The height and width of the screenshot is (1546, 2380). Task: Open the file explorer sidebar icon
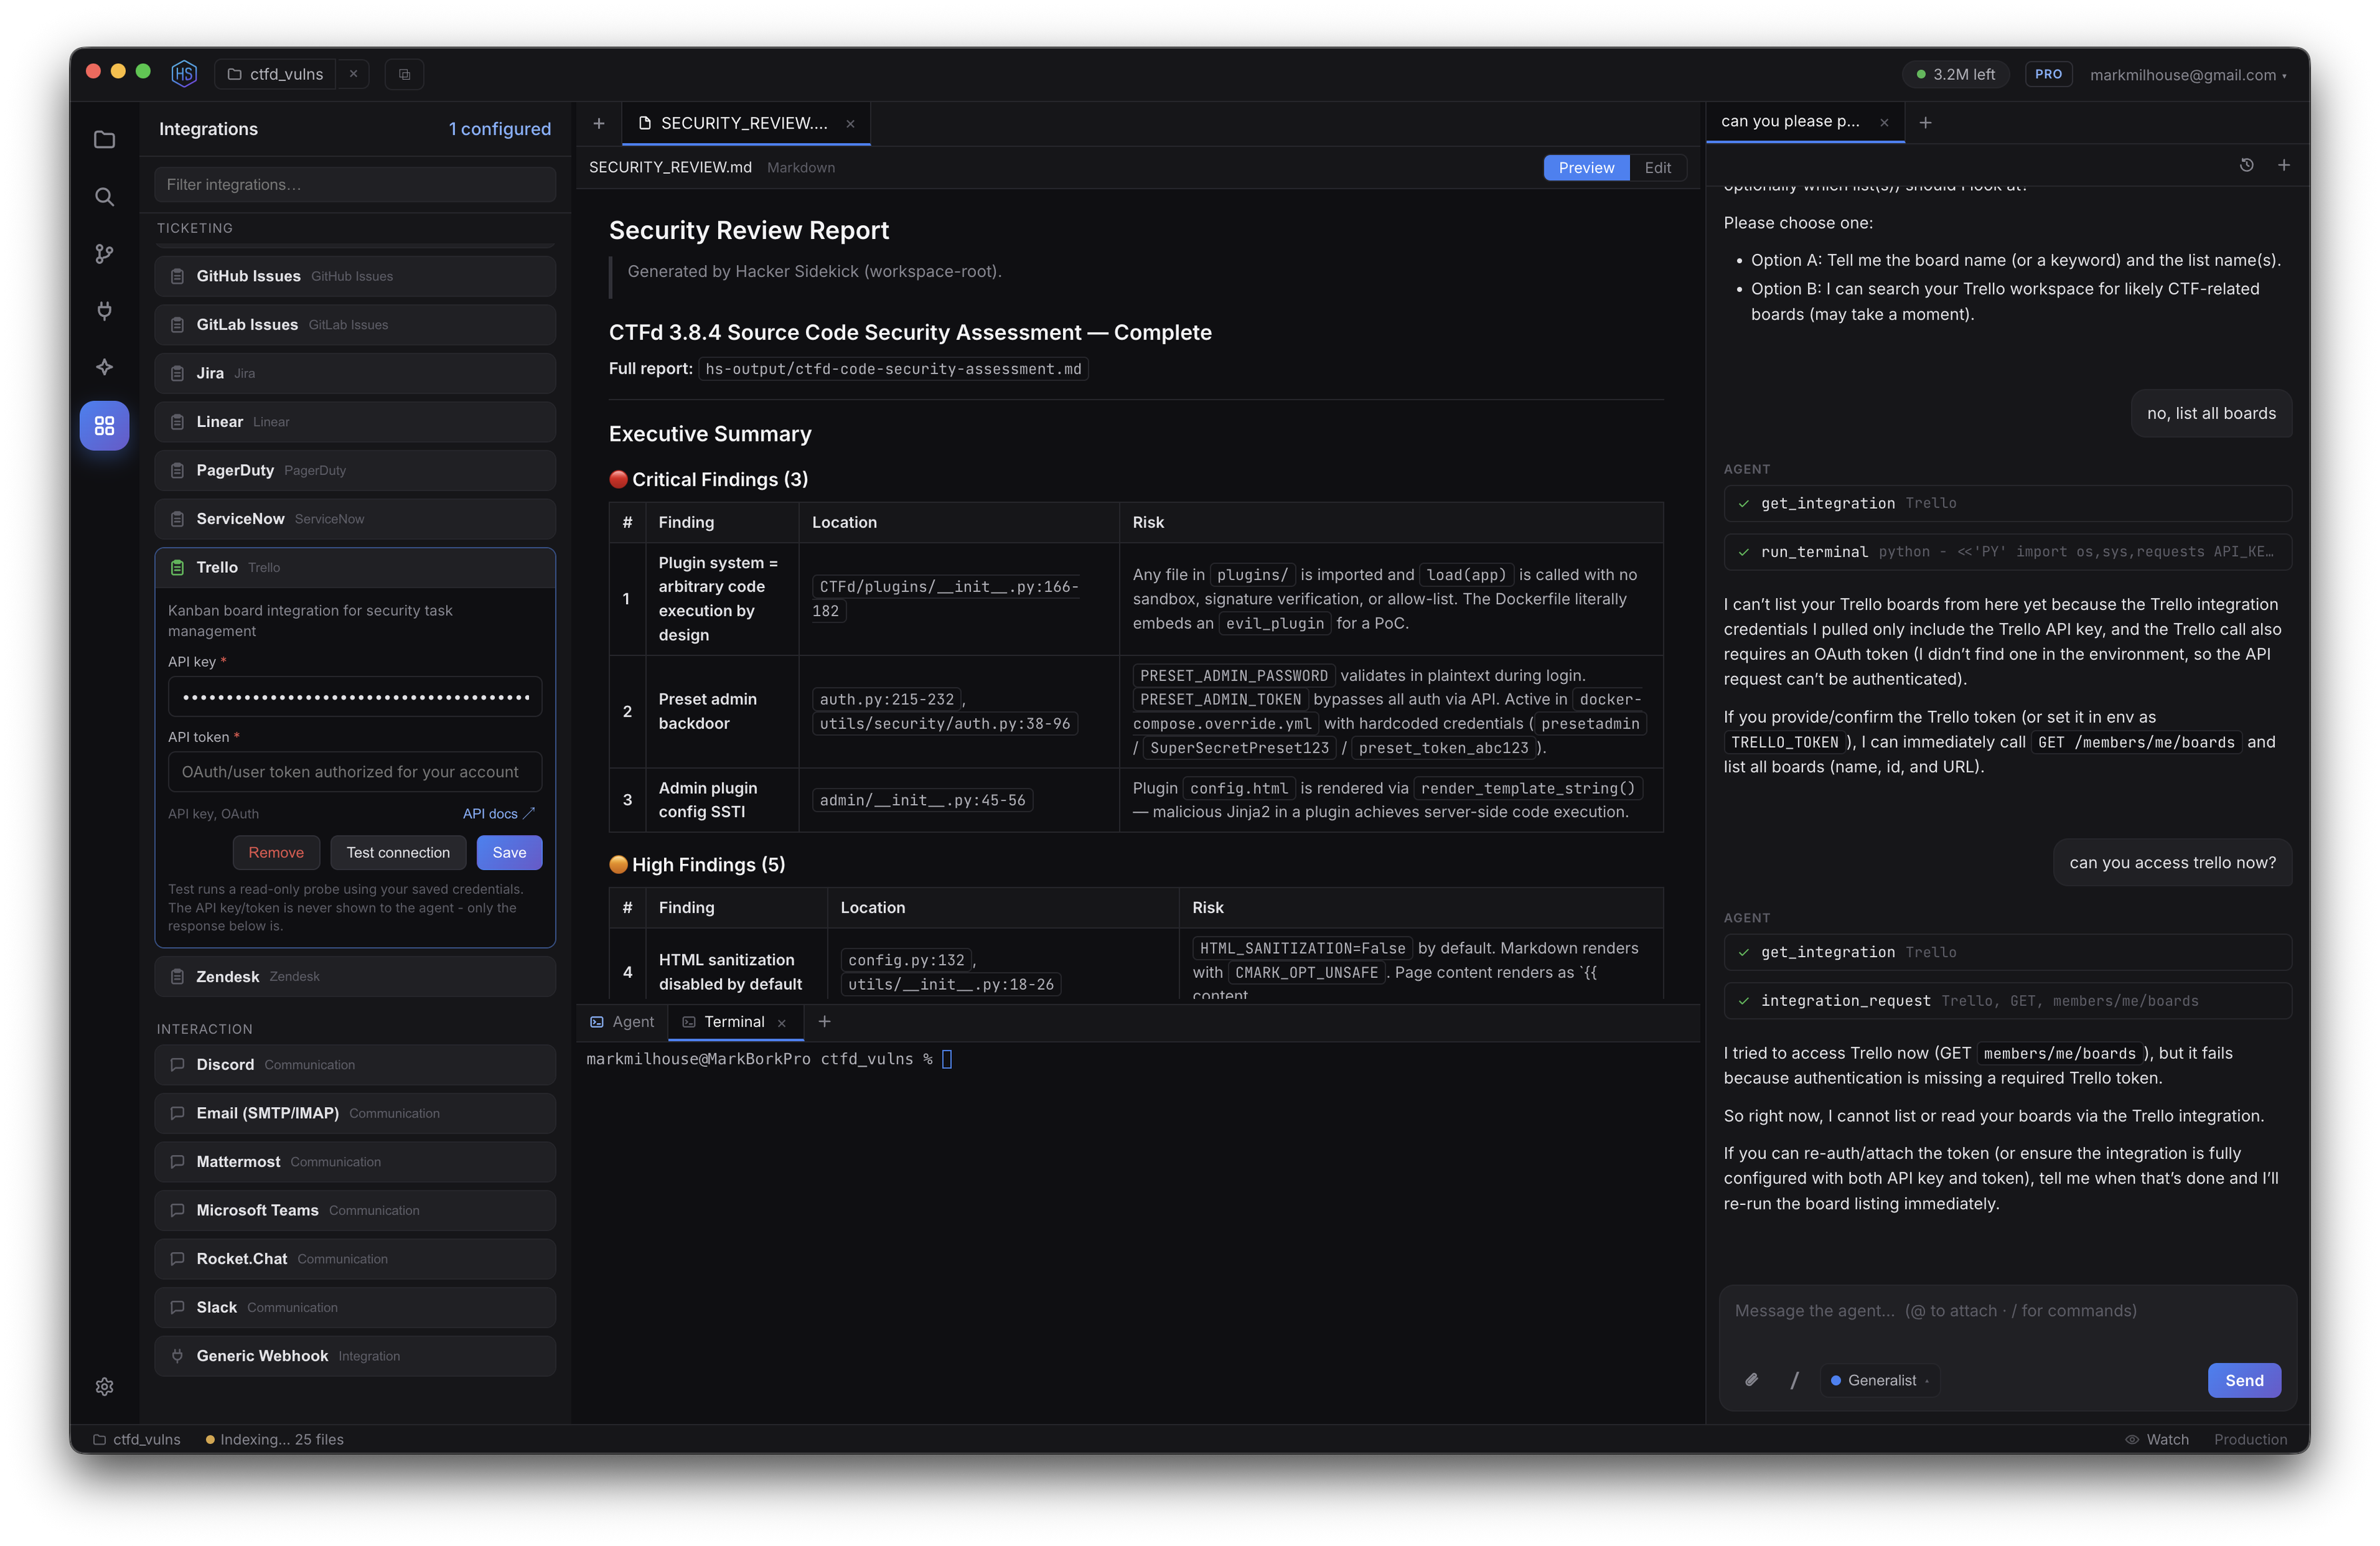(104, 140)
